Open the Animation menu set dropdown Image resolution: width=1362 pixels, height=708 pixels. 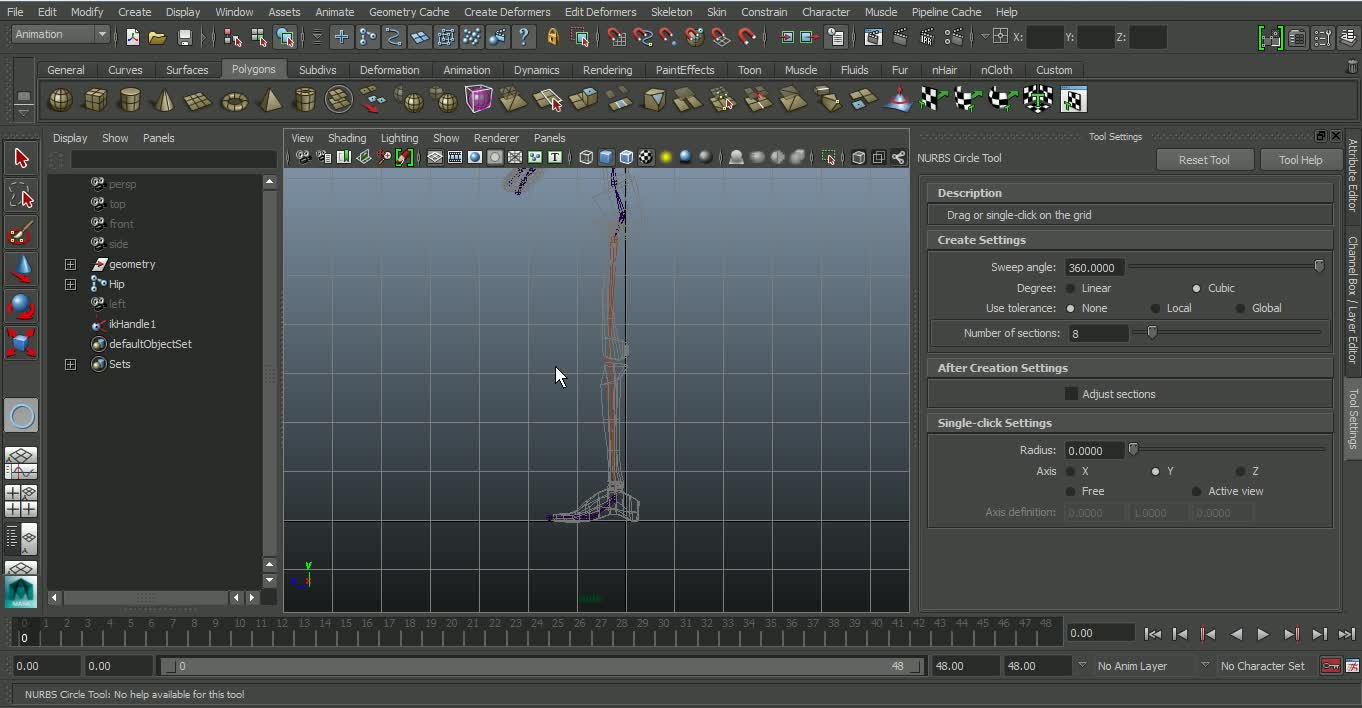pyautogui.click(x=60, y=34)
